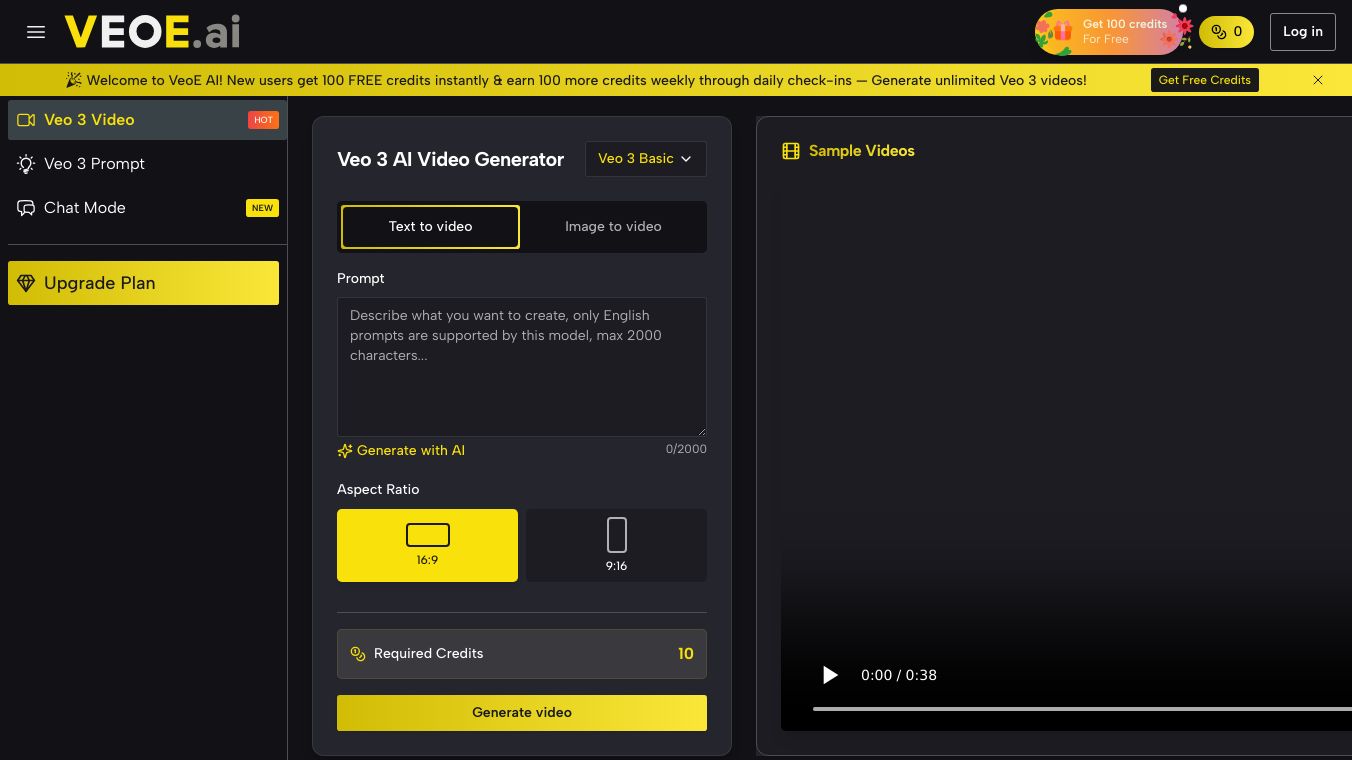Image resolution: width=1352 pixels, height=760 pixels.
Task: Click the VEOE.ai logo
Action: coord(152,32)
